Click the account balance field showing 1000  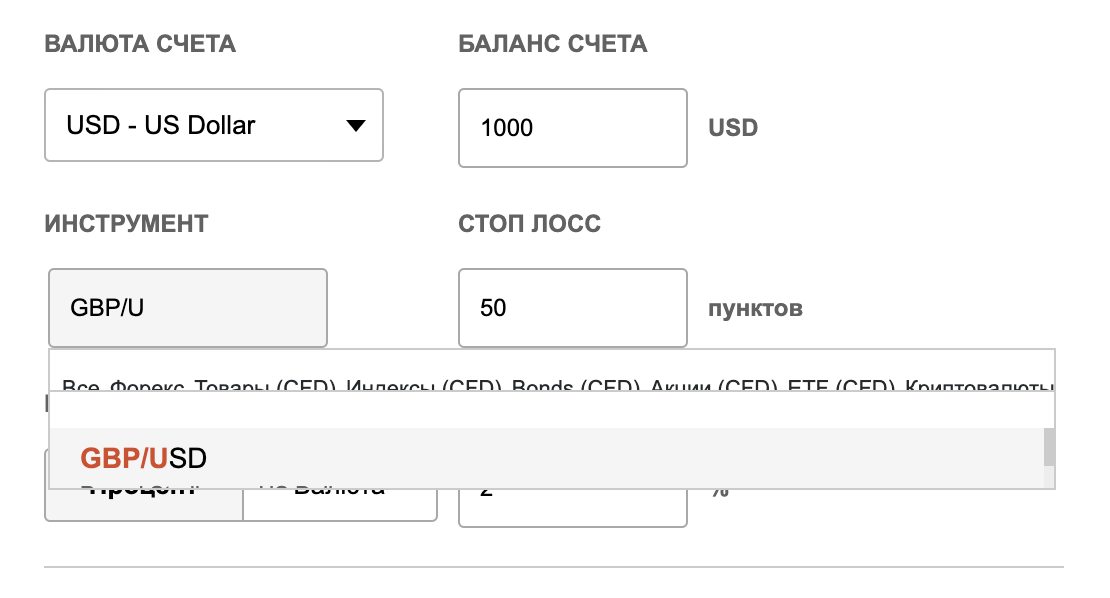click(x=572, y=128)
